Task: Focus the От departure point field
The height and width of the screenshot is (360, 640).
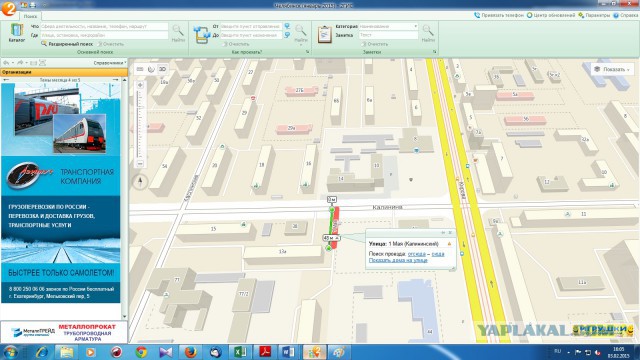Action: (251, 26)
